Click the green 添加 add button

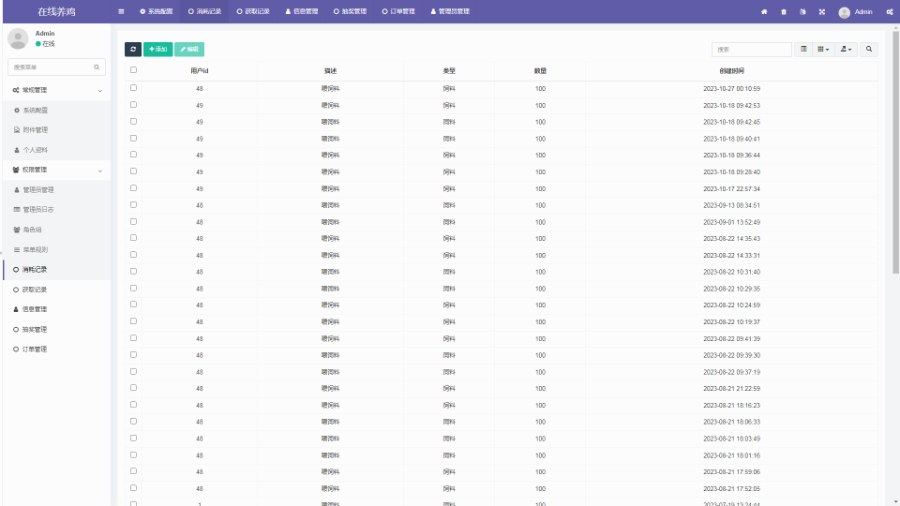coord(158,49)
